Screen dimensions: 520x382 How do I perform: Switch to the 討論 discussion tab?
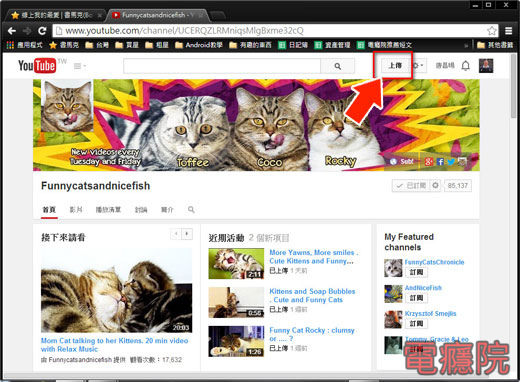(141, 210)
